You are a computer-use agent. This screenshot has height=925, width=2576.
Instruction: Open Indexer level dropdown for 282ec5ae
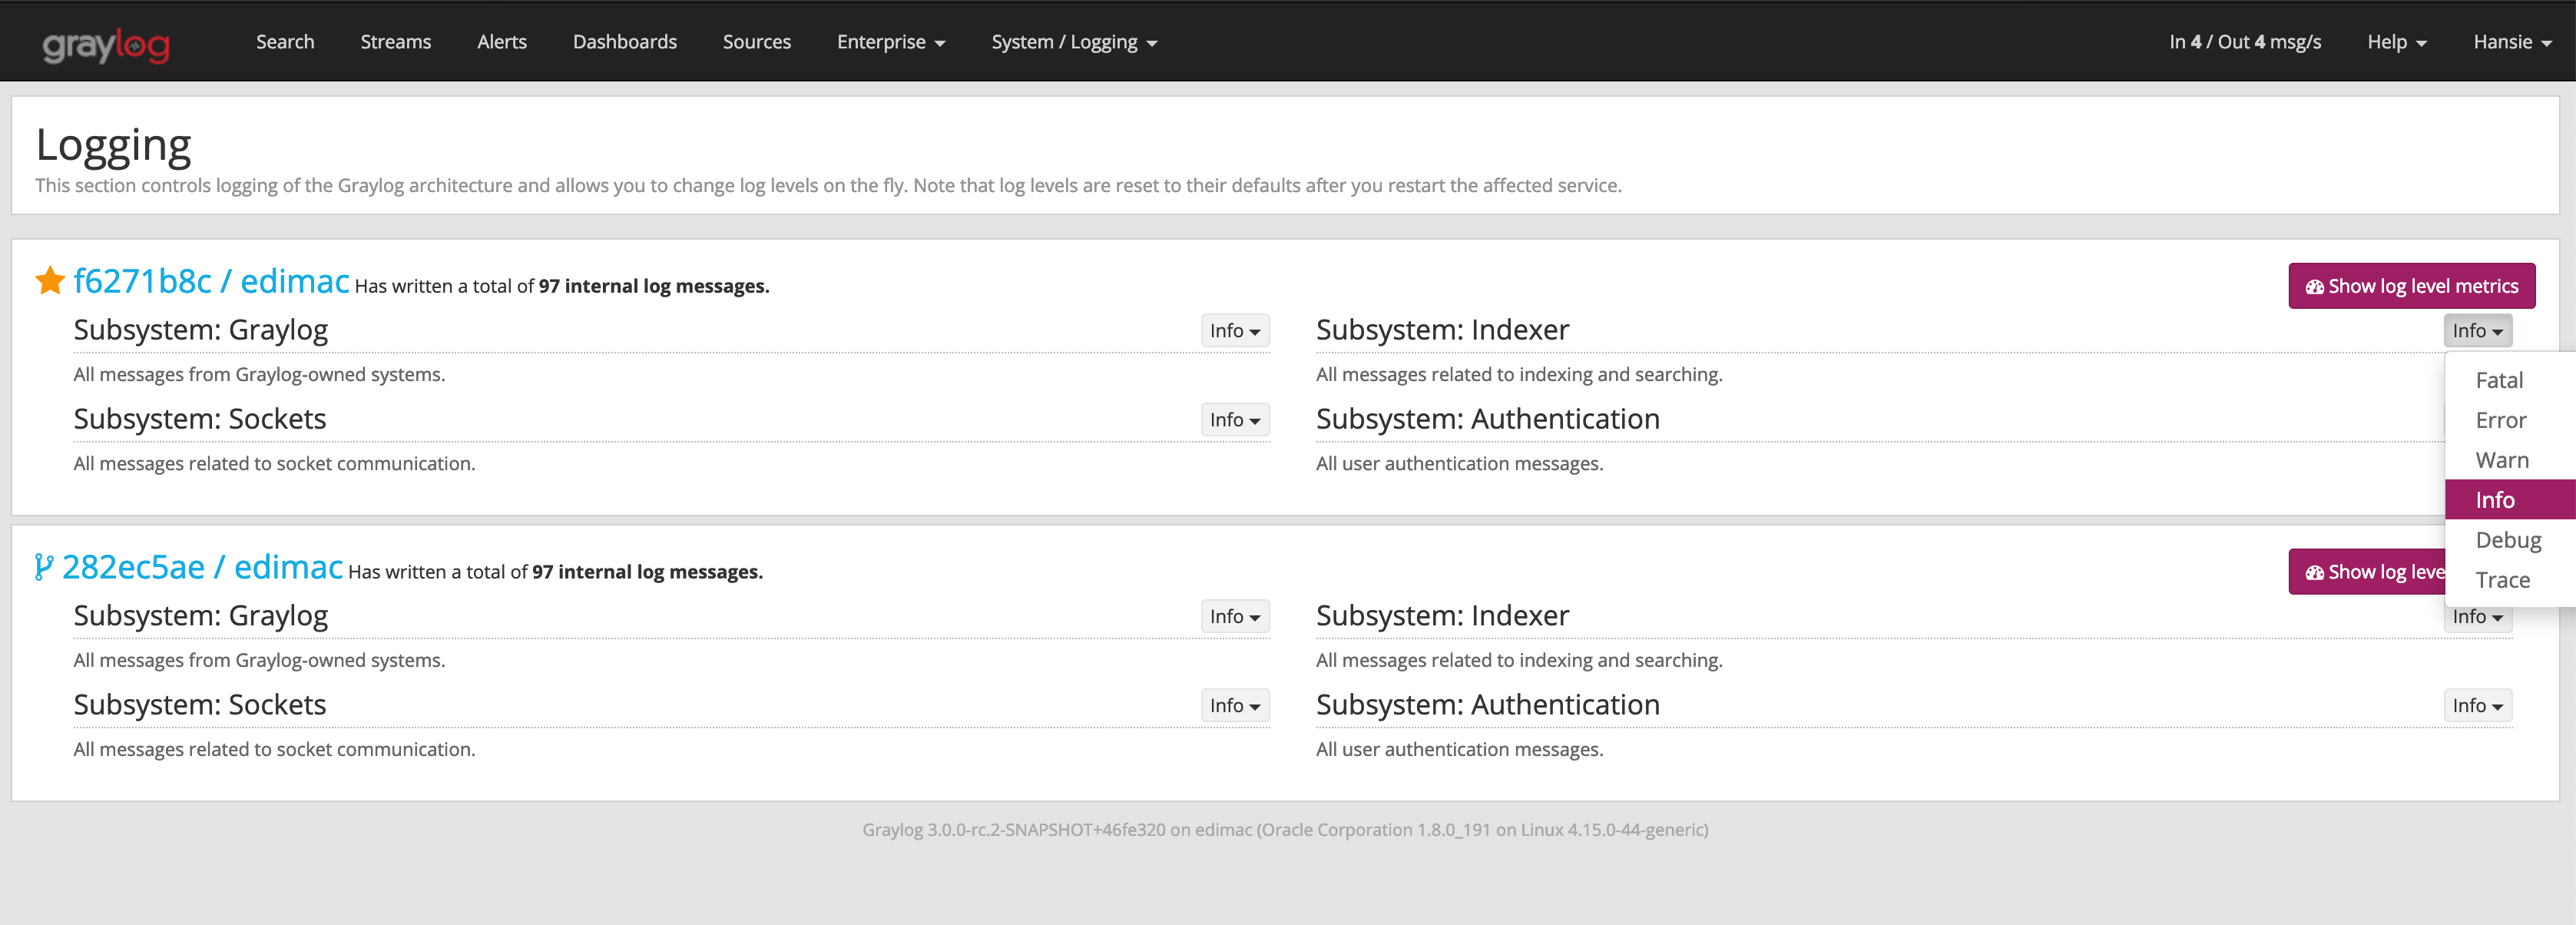(2477, 618)
